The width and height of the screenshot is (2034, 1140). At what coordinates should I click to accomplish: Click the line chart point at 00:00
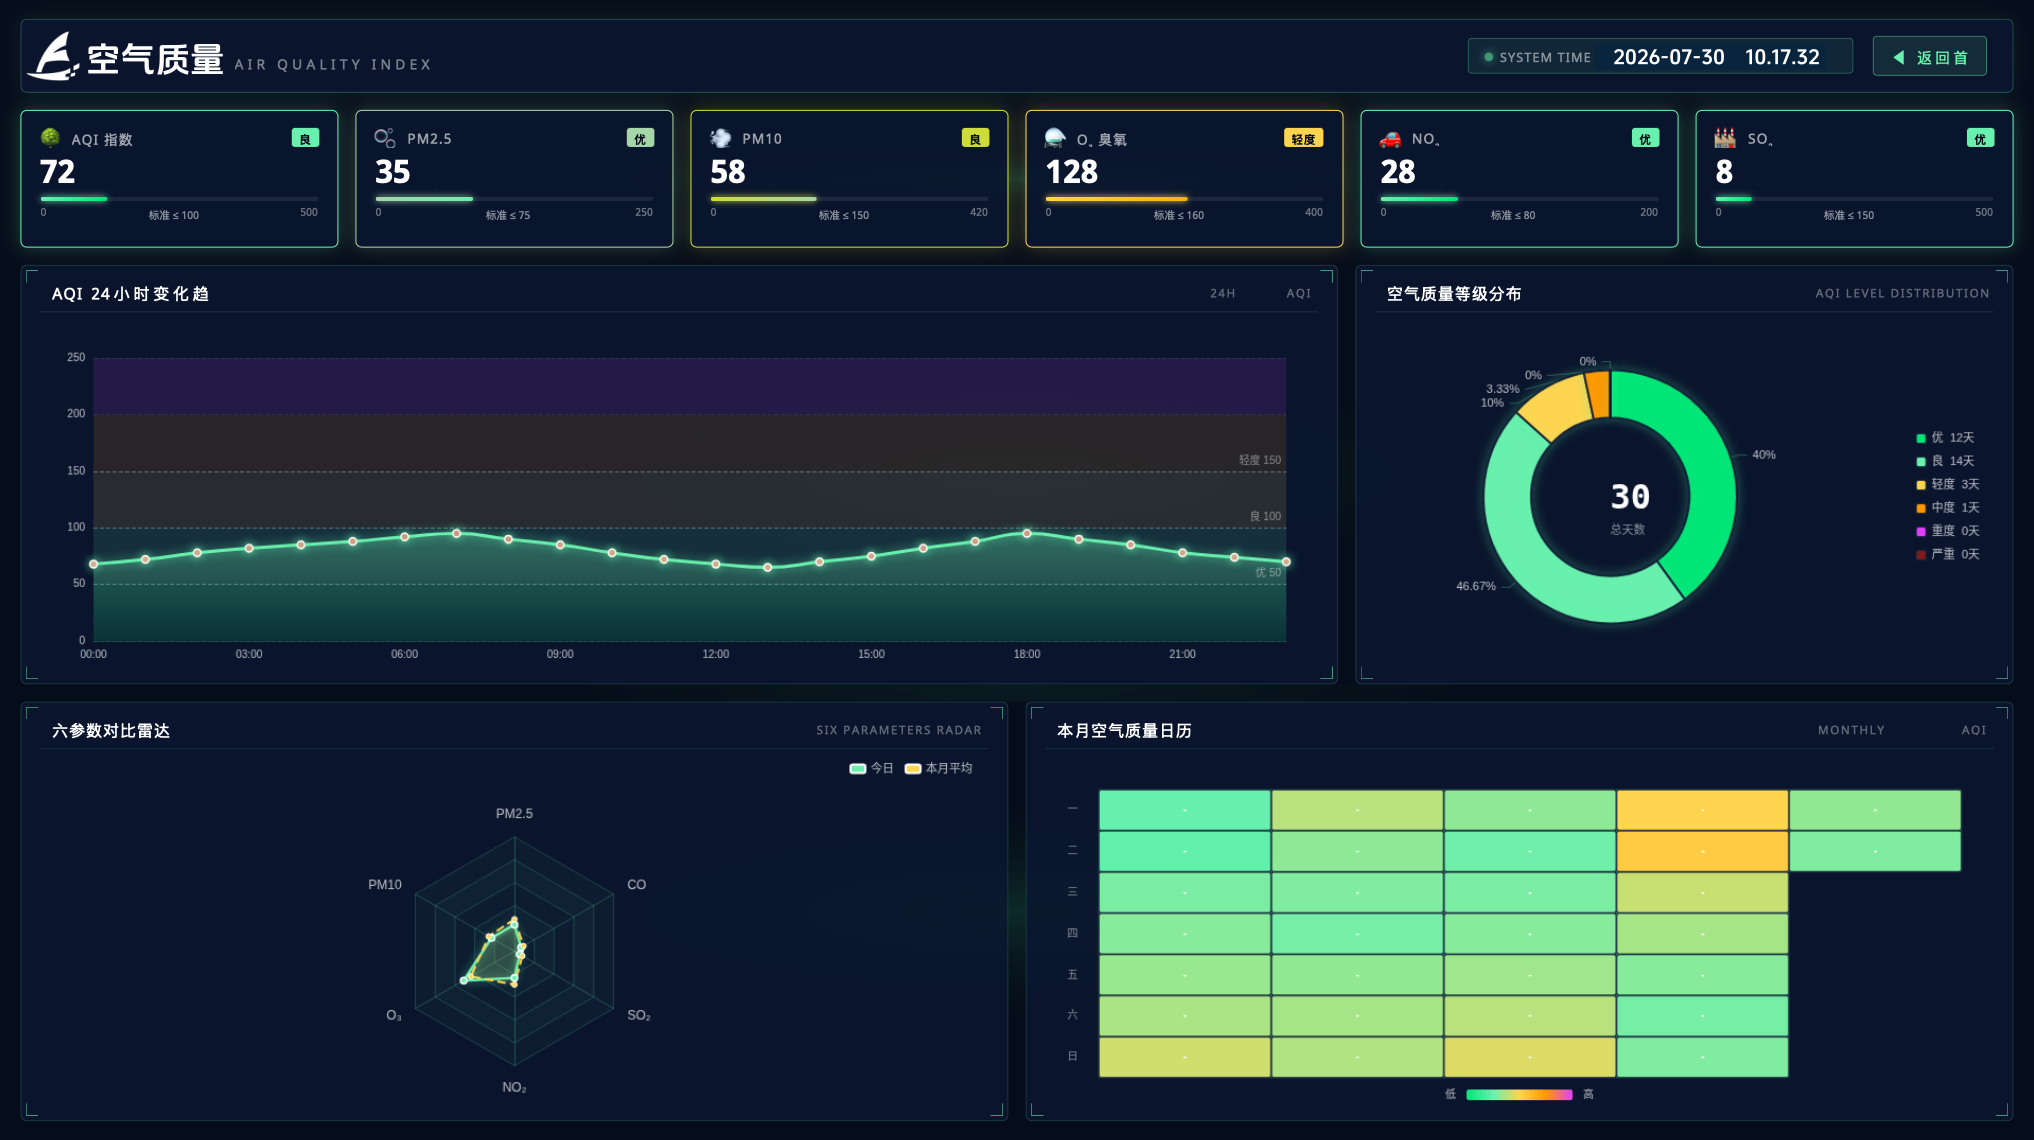click(94, 564)
